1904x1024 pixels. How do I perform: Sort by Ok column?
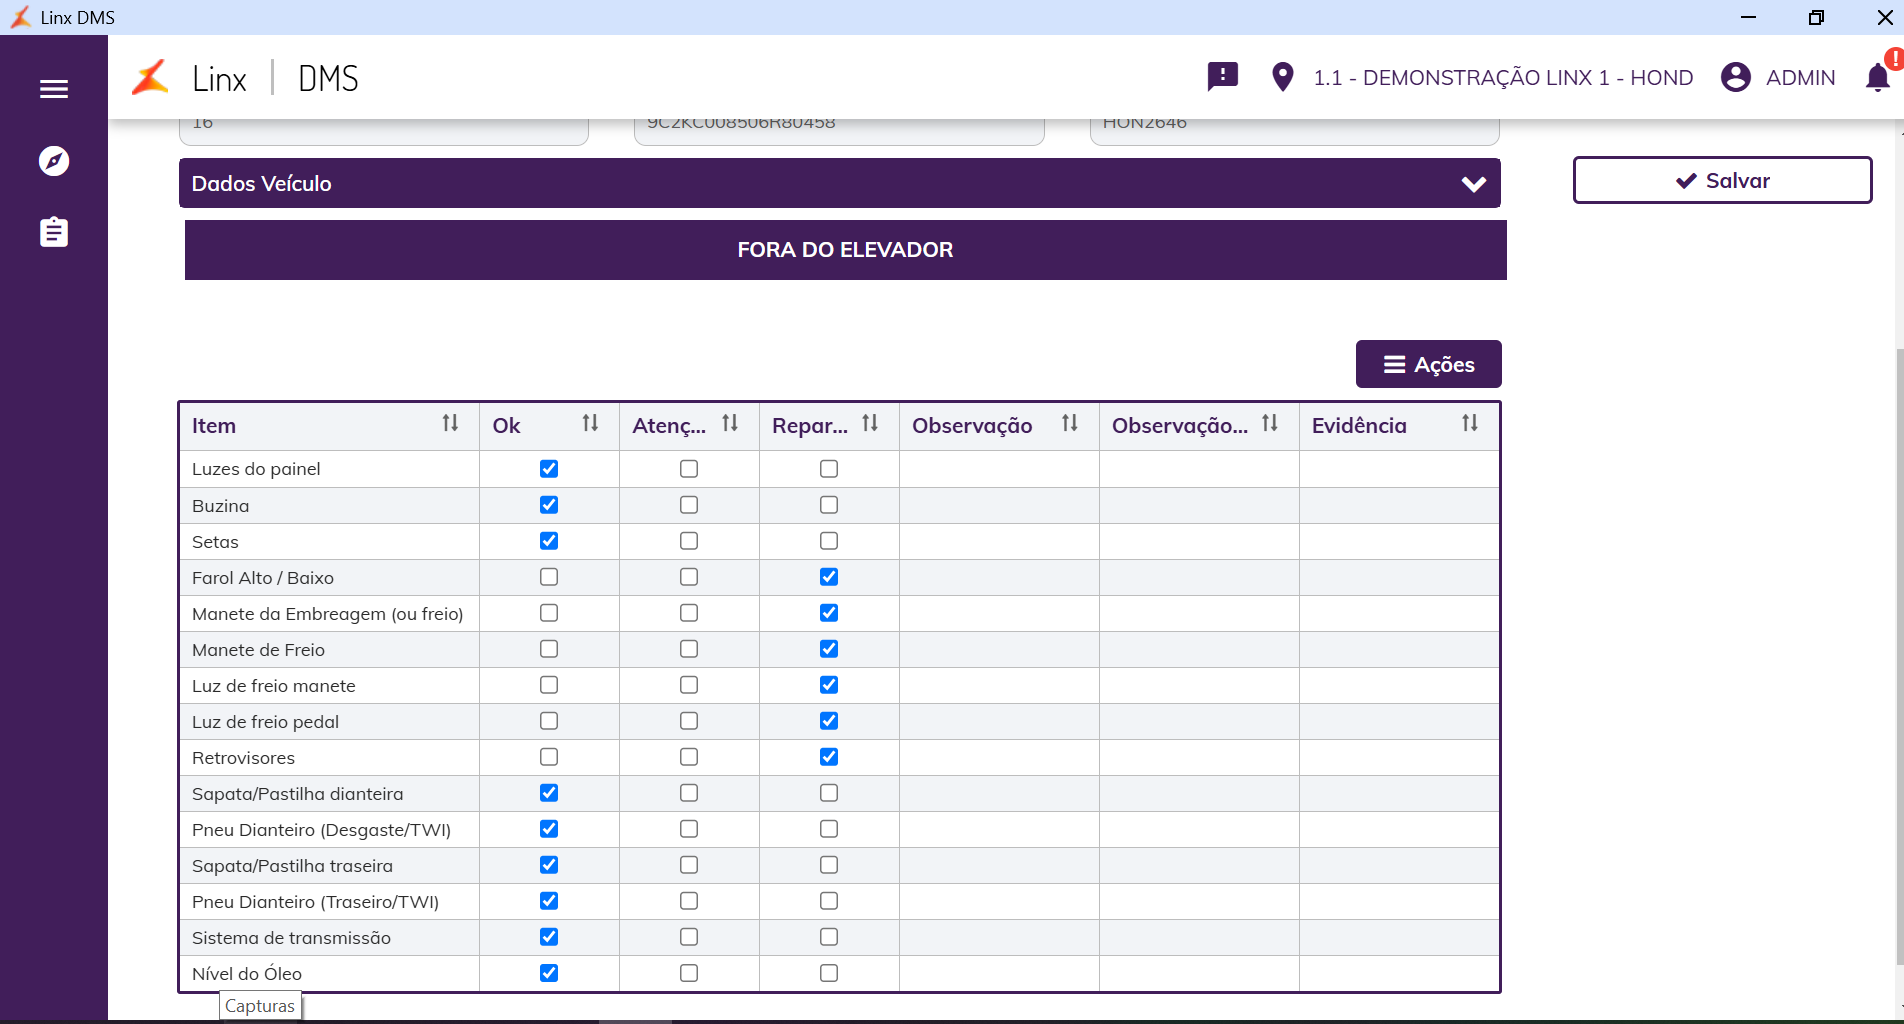[591, 424]
